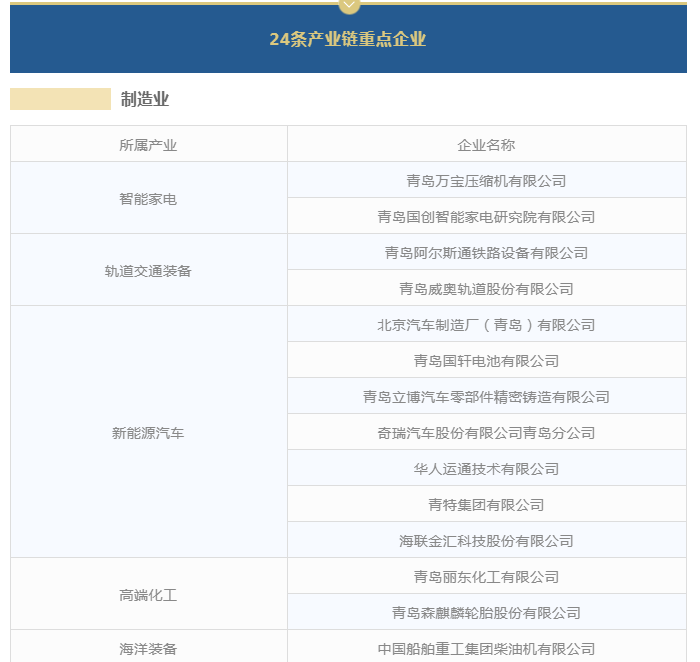Select 青岛丽东化工有限公司 row
Image resolution: width=700 pixels, height=662 pixels.
487,576
